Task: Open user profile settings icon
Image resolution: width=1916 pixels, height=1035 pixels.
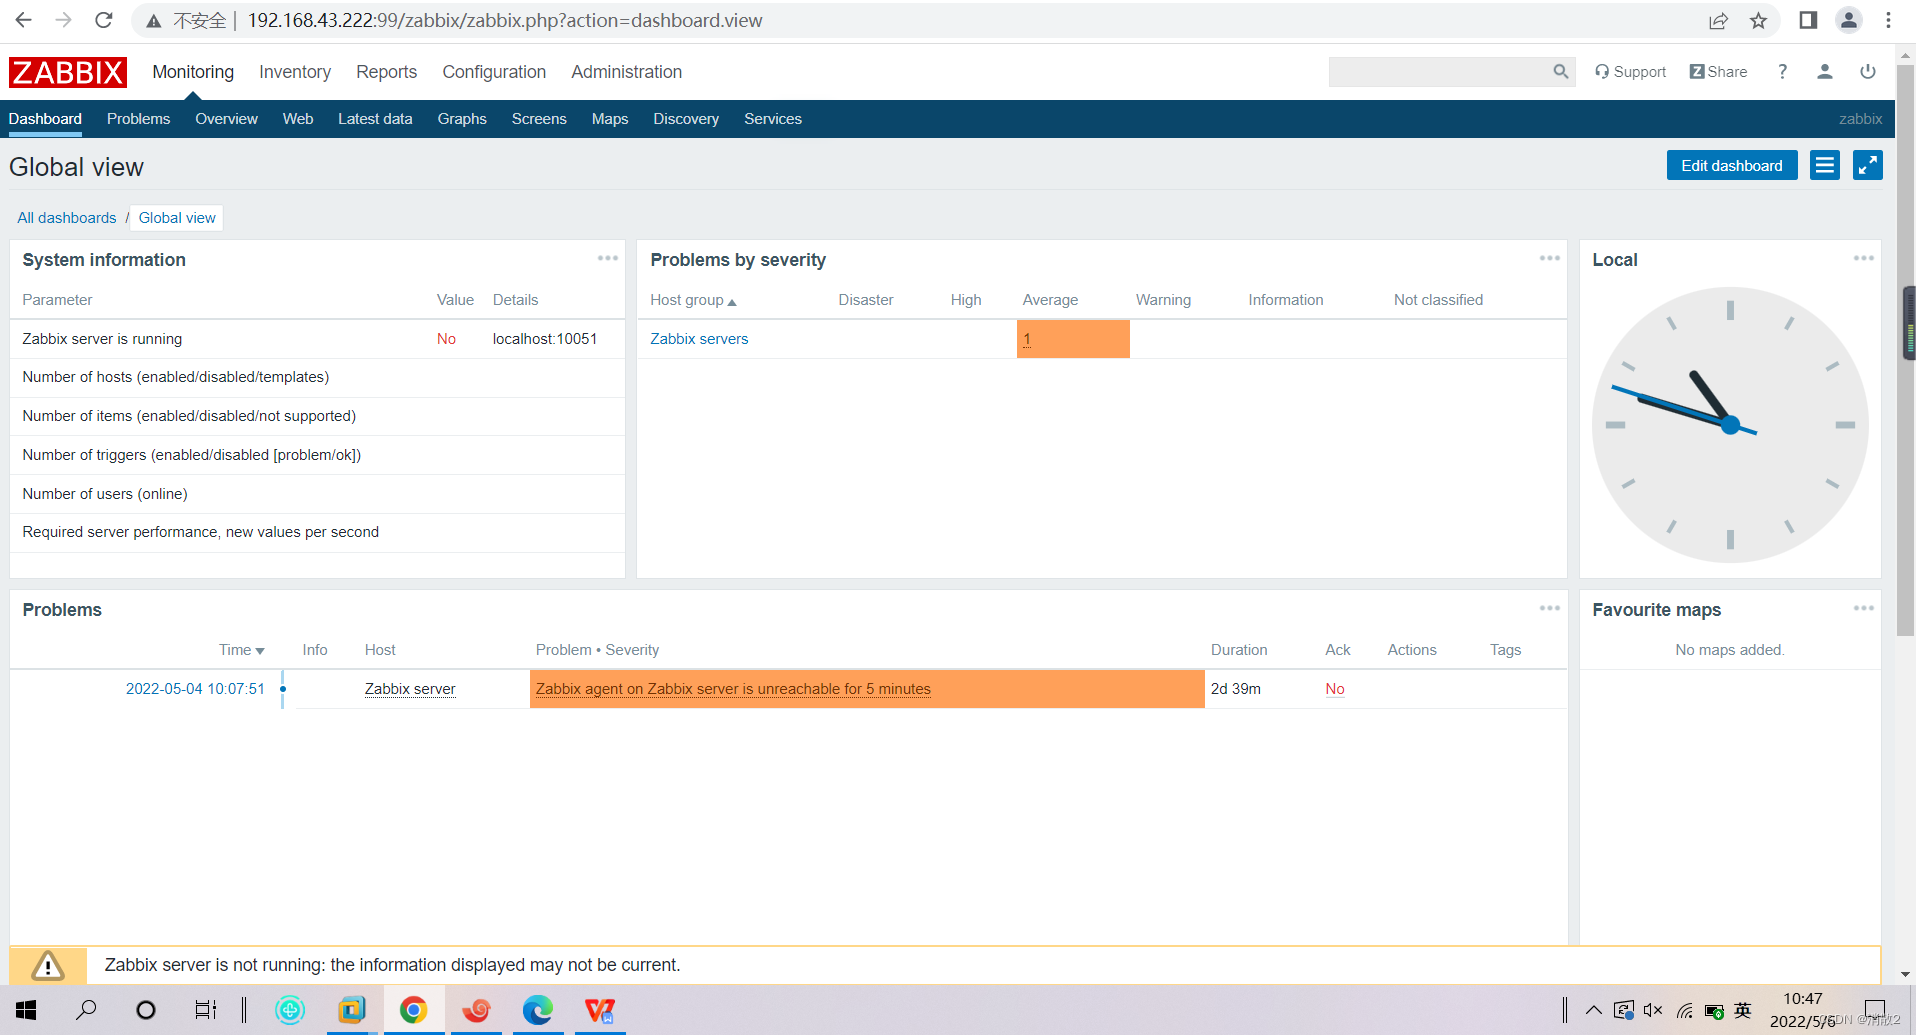Action: coord(1824,71)
